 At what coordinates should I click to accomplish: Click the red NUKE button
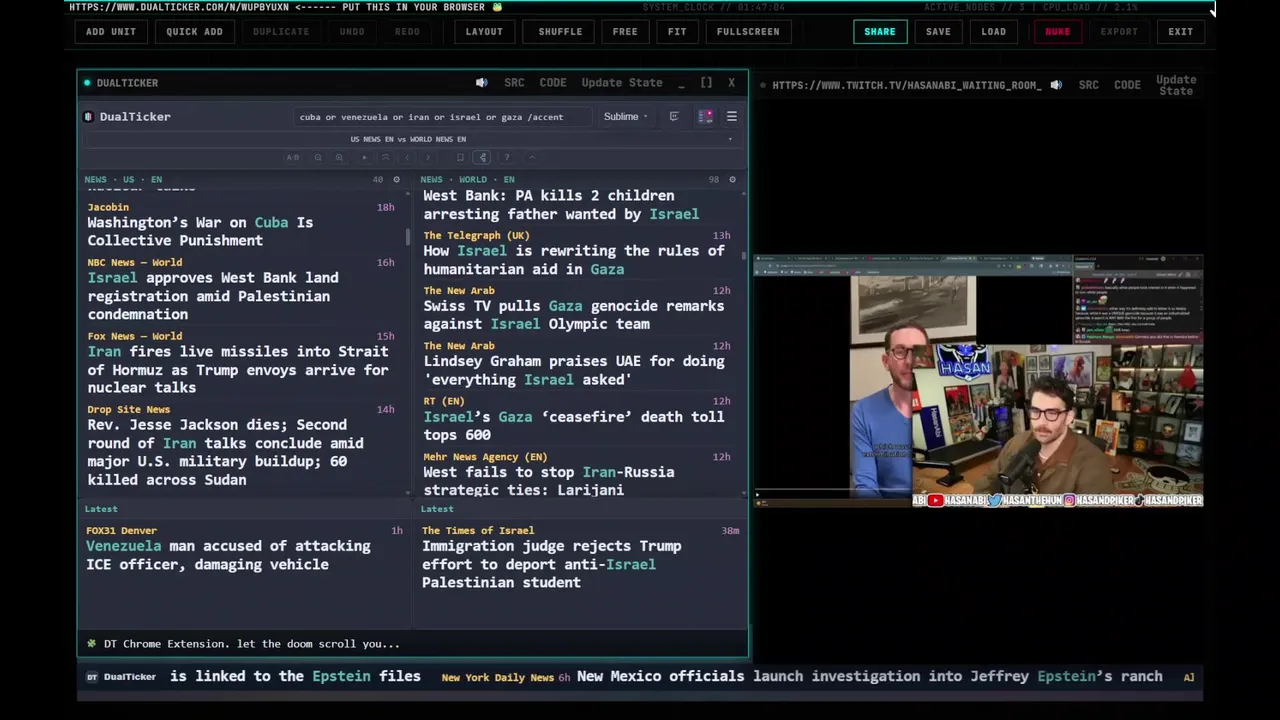coord(1058,32)
